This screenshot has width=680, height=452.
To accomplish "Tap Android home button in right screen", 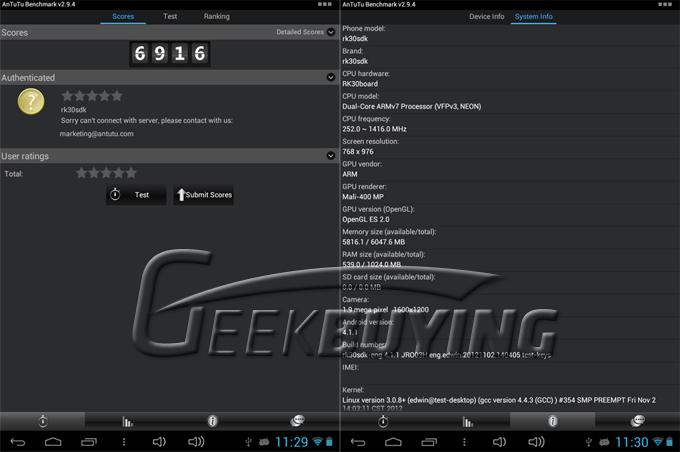I will (x=393, y=442).
